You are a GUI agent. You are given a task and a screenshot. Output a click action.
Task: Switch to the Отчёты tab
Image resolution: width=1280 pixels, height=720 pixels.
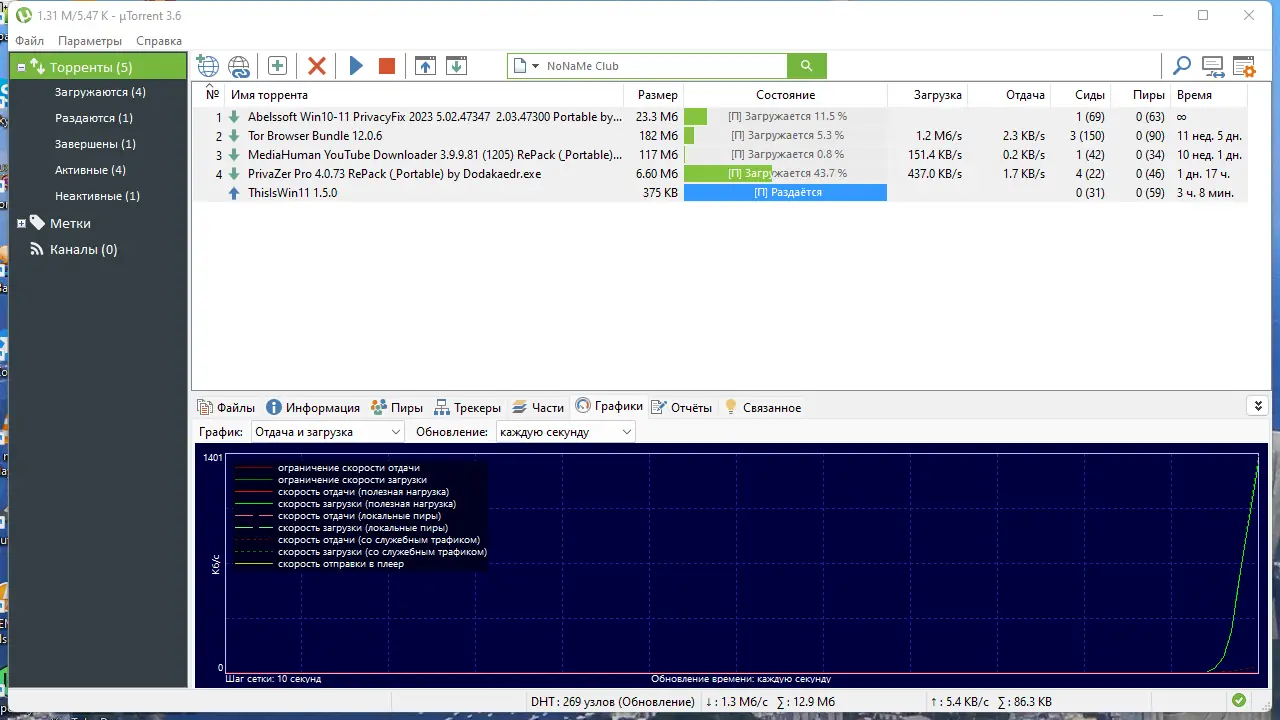pos(682,408)
